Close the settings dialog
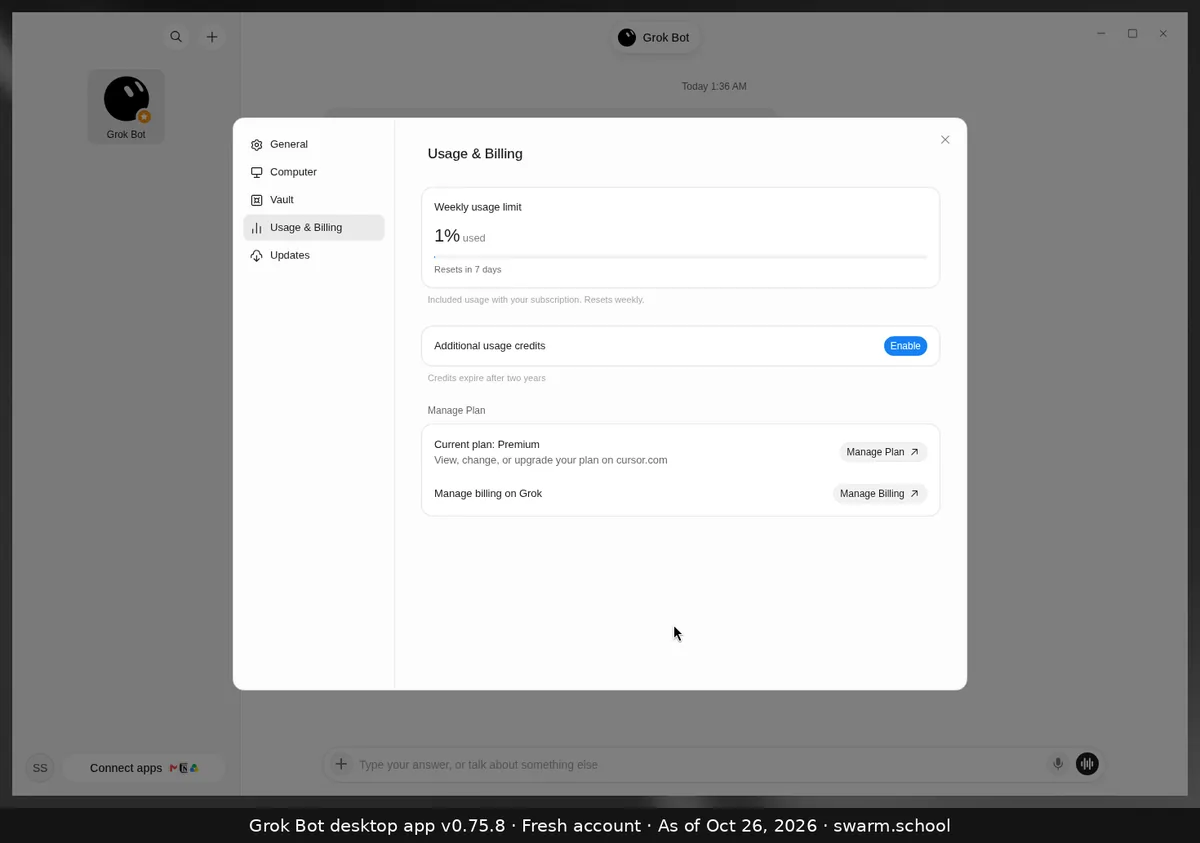Viewport: 1200px width, 843px height. pyautogui.click(x=945, y=140)
